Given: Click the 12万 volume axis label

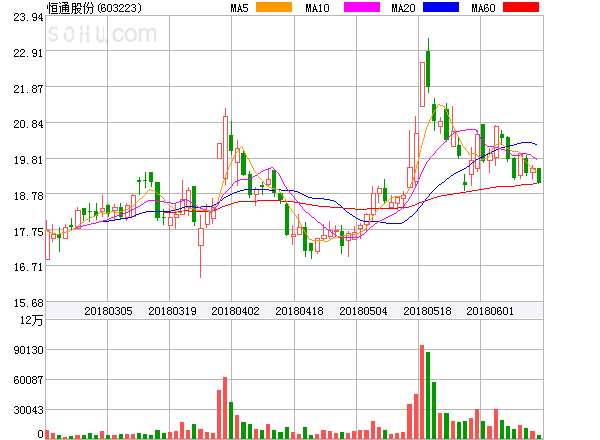Looking at the screenshot, I should point(31,320).
